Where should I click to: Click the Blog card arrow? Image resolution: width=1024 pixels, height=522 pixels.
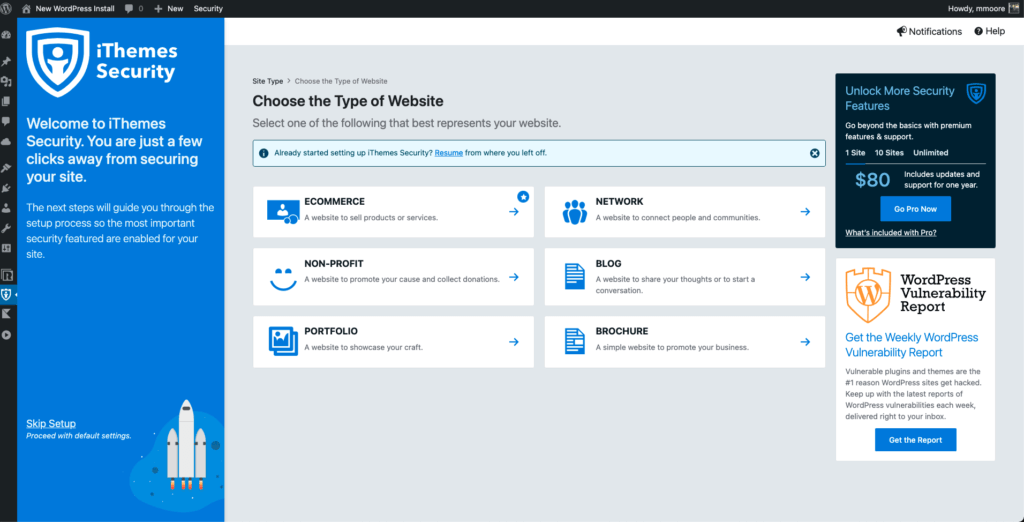pos(805,277)
